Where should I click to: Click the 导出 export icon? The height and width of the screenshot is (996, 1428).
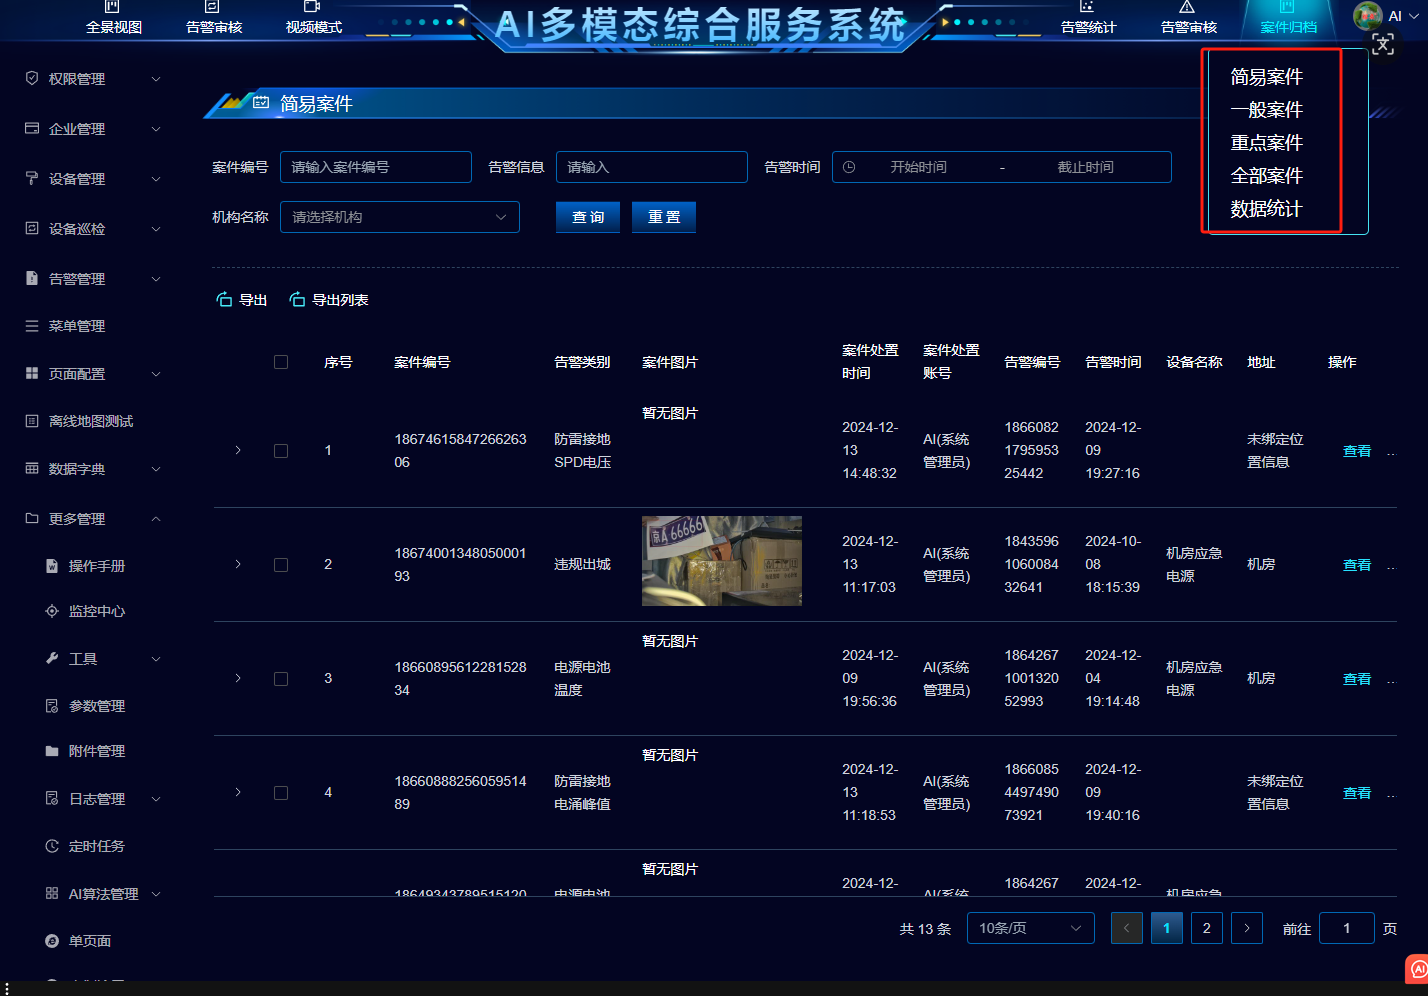[x=224, y=300]
